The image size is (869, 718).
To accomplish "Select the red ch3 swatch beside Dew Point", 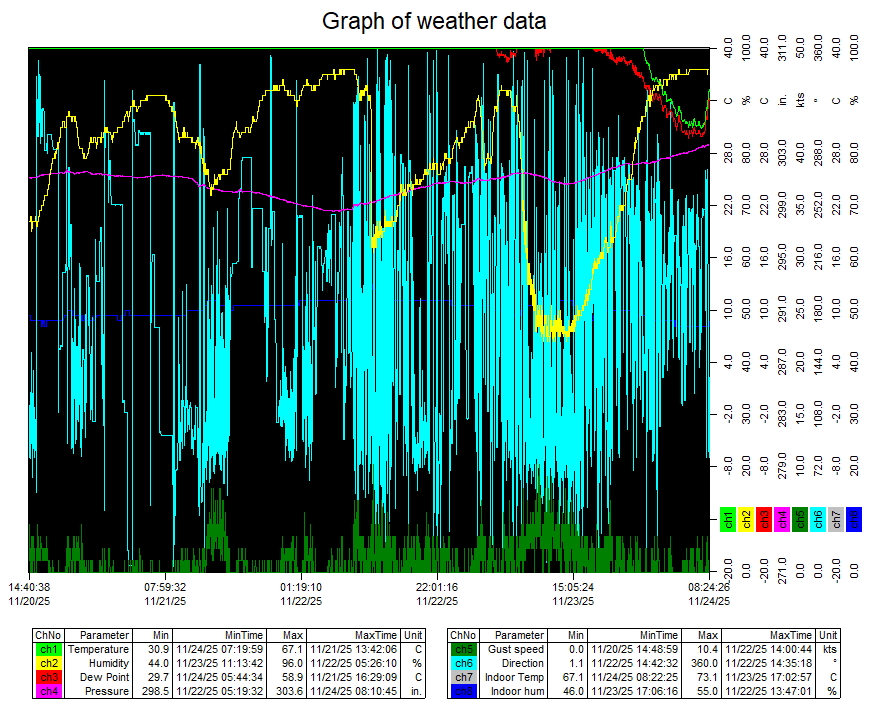I will (47, 677).
